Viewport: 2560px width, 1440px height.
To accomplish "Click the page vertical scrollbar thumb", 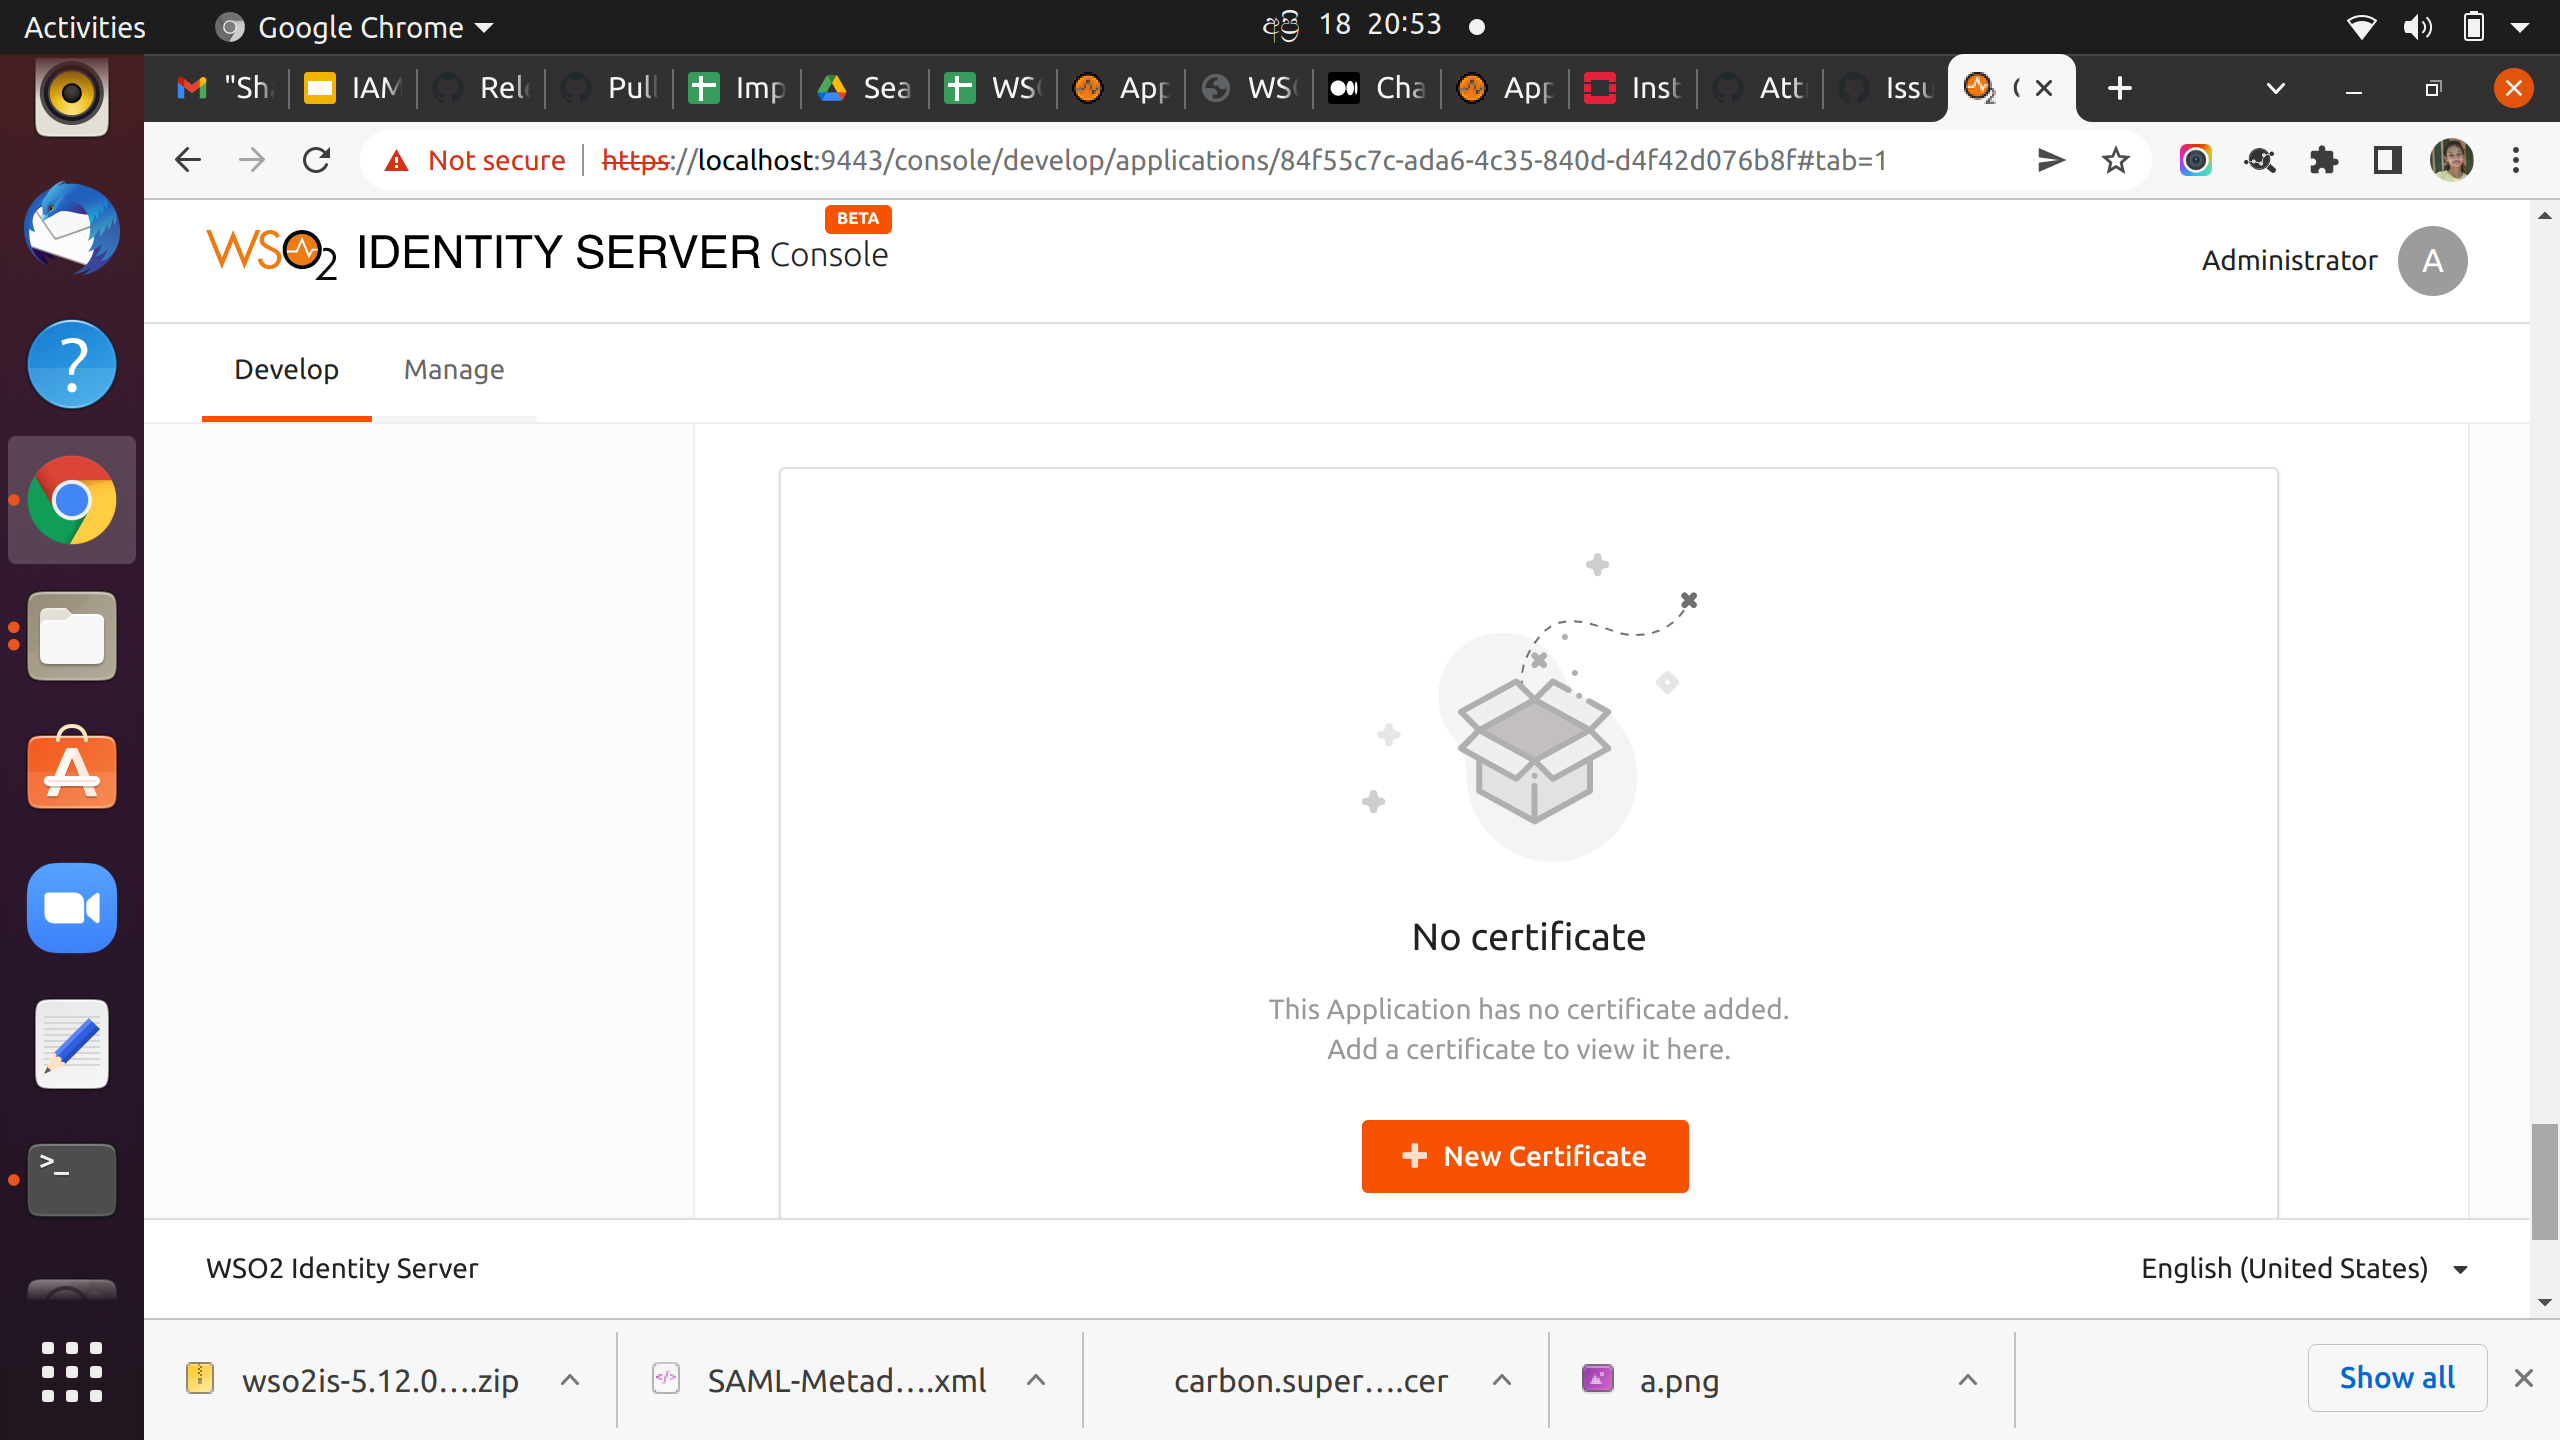I will 2544,1180.
